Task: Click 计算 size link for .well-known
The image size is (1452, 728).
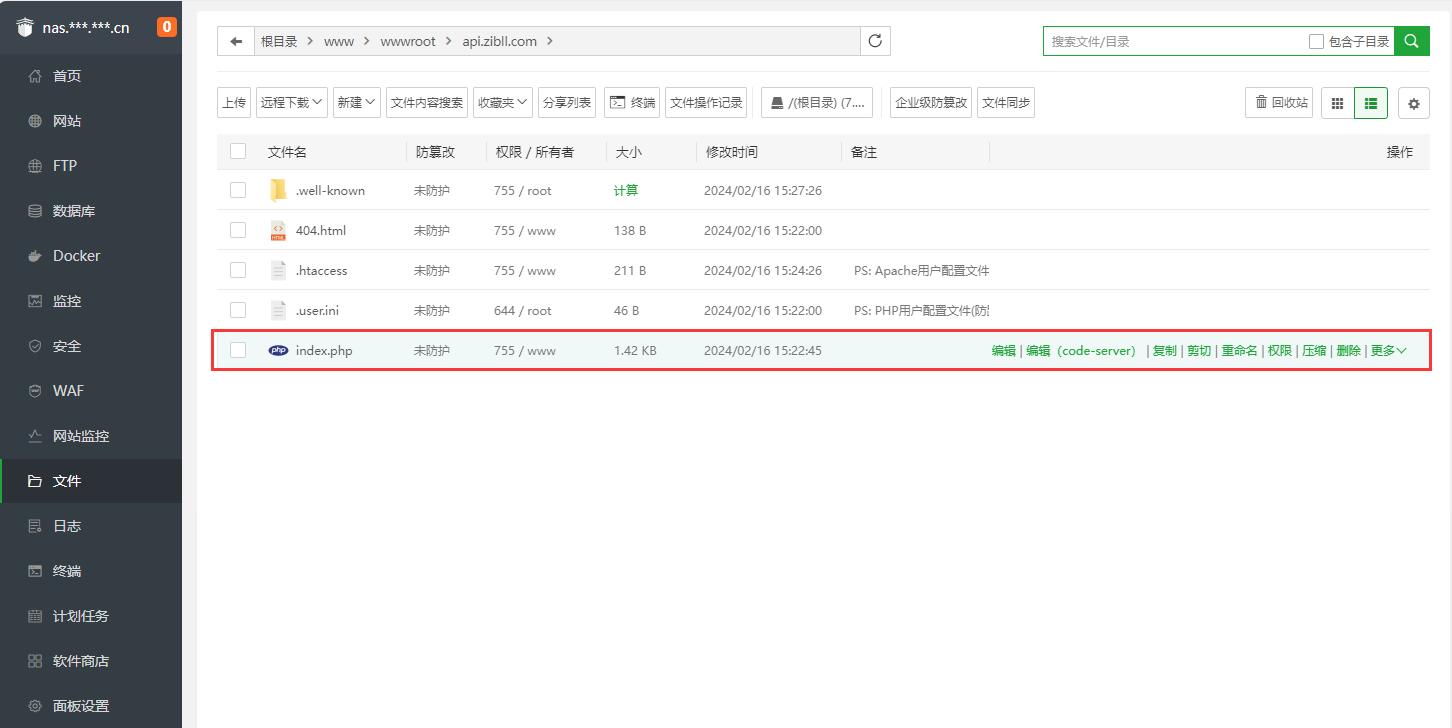Action: tap(626, 190)
